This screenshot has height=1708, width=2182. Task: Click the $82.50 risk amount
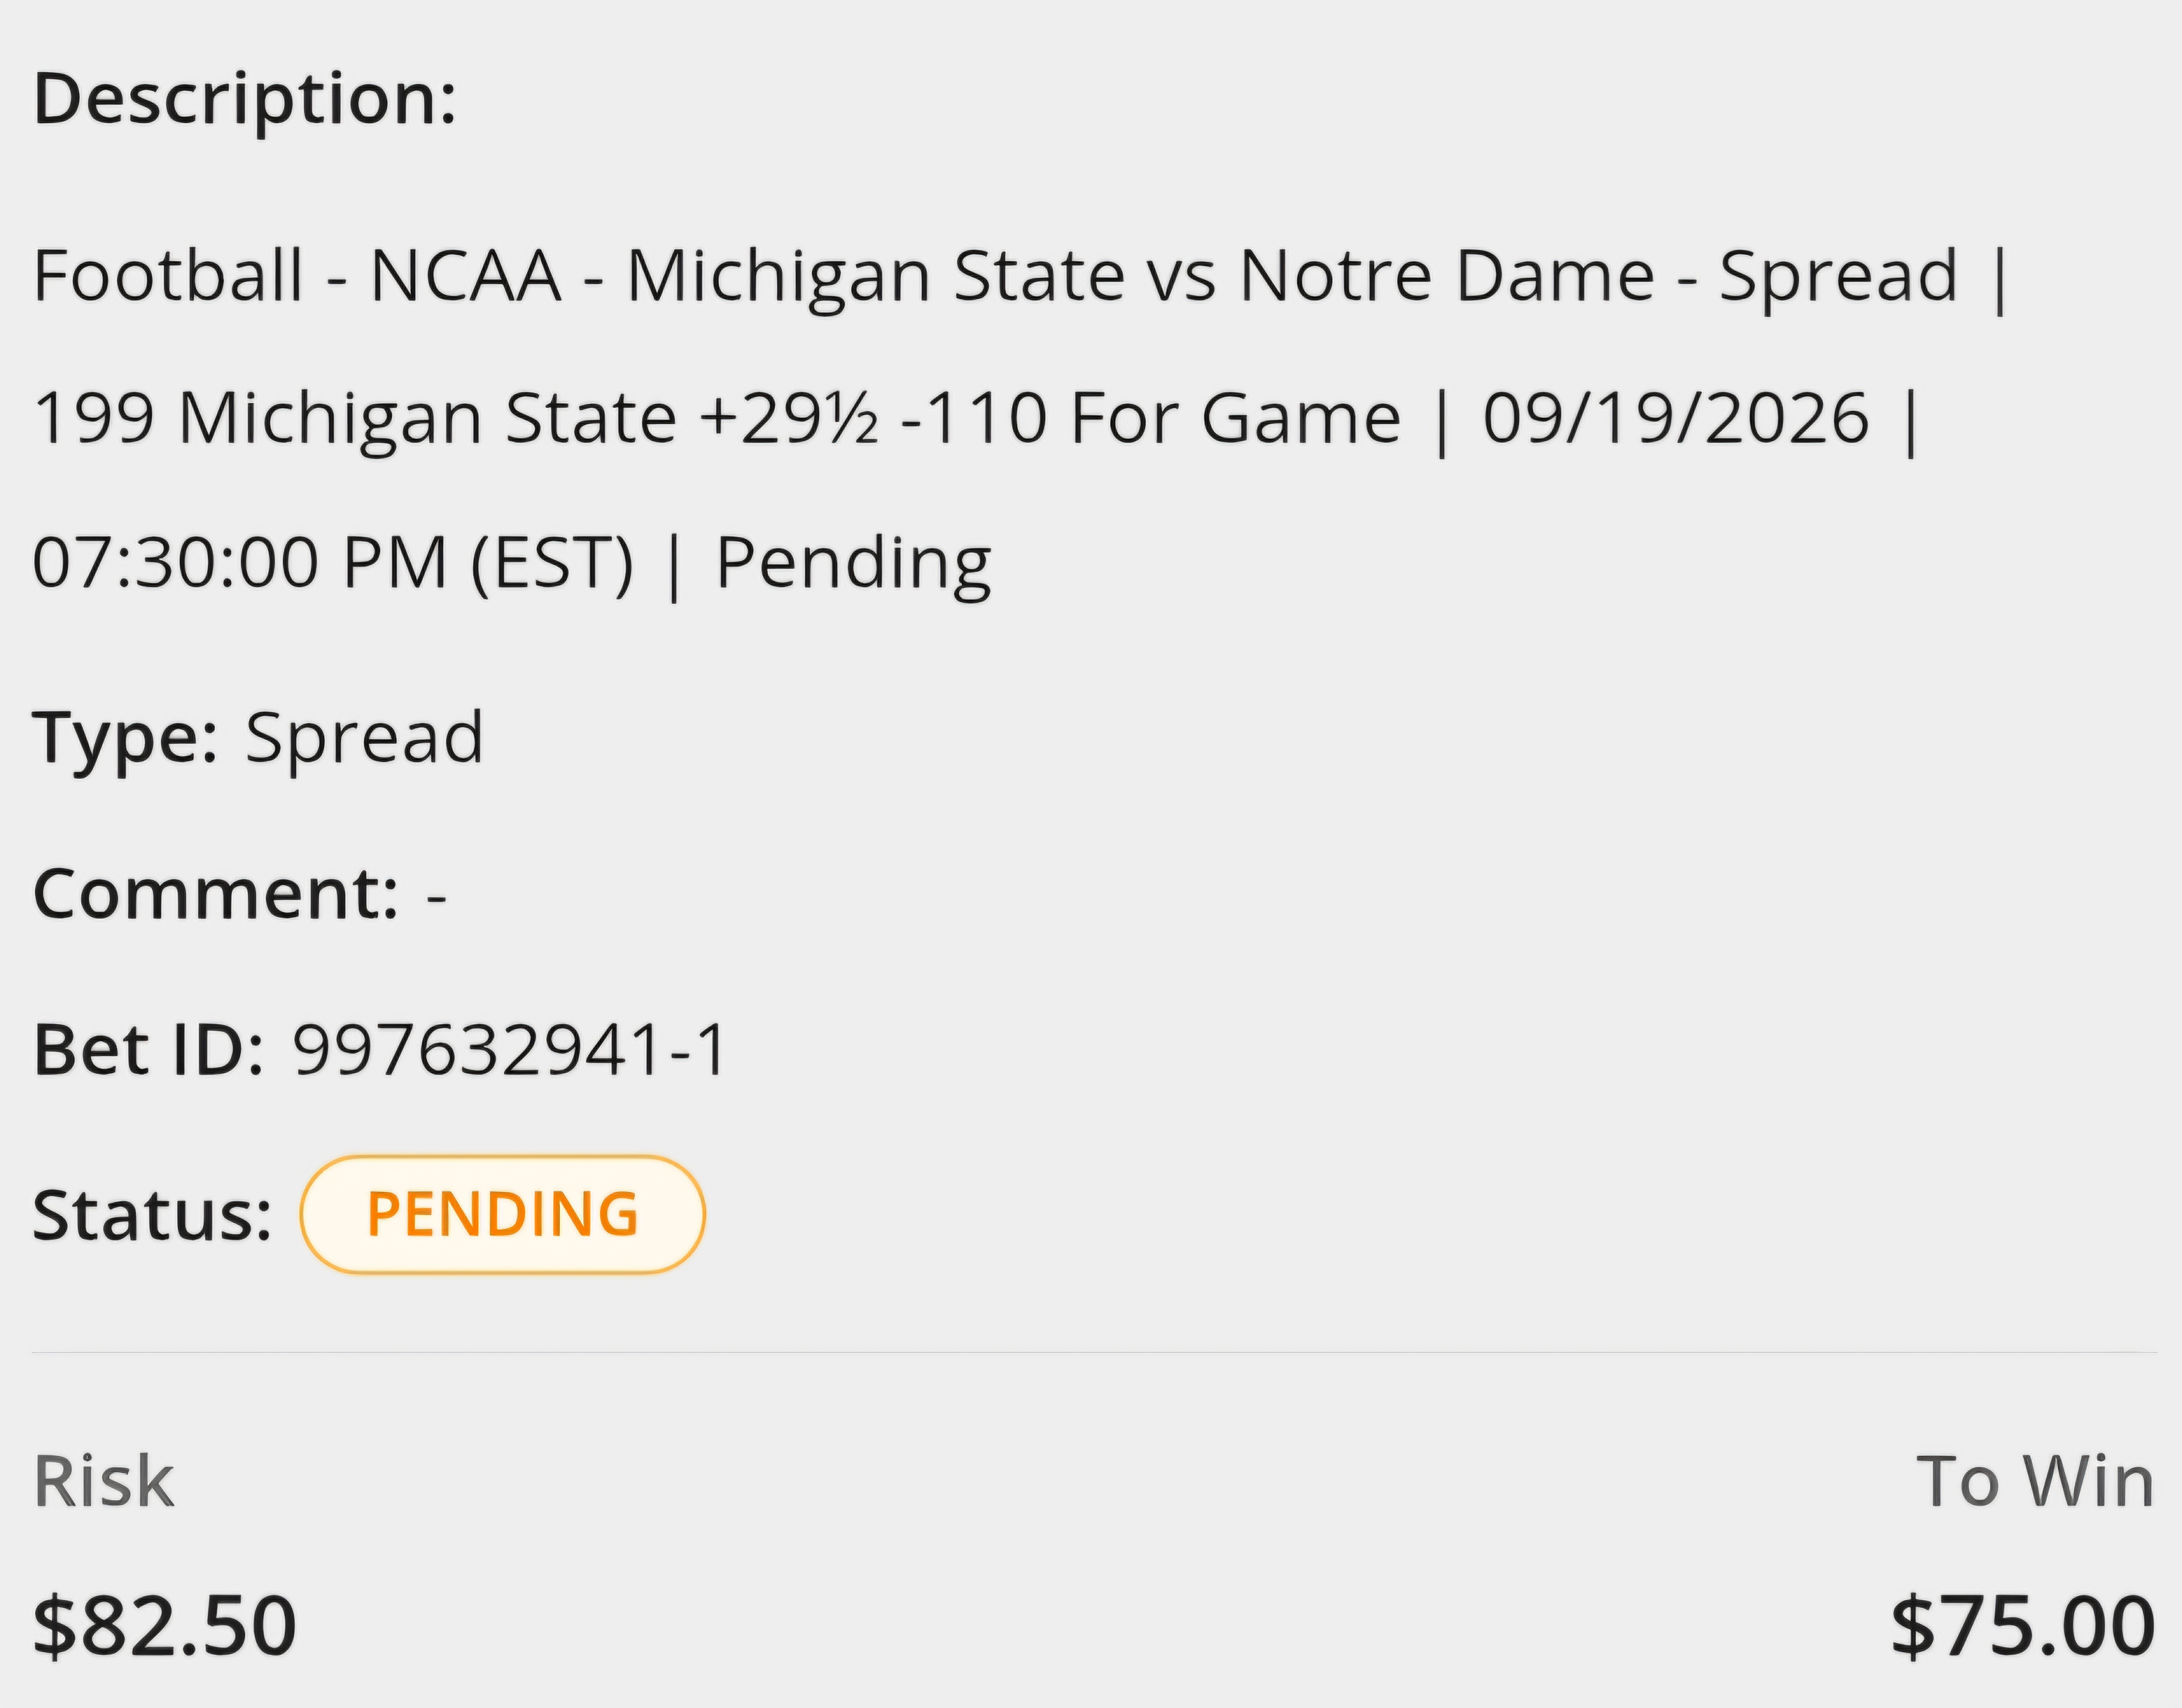coord(165,1626)
